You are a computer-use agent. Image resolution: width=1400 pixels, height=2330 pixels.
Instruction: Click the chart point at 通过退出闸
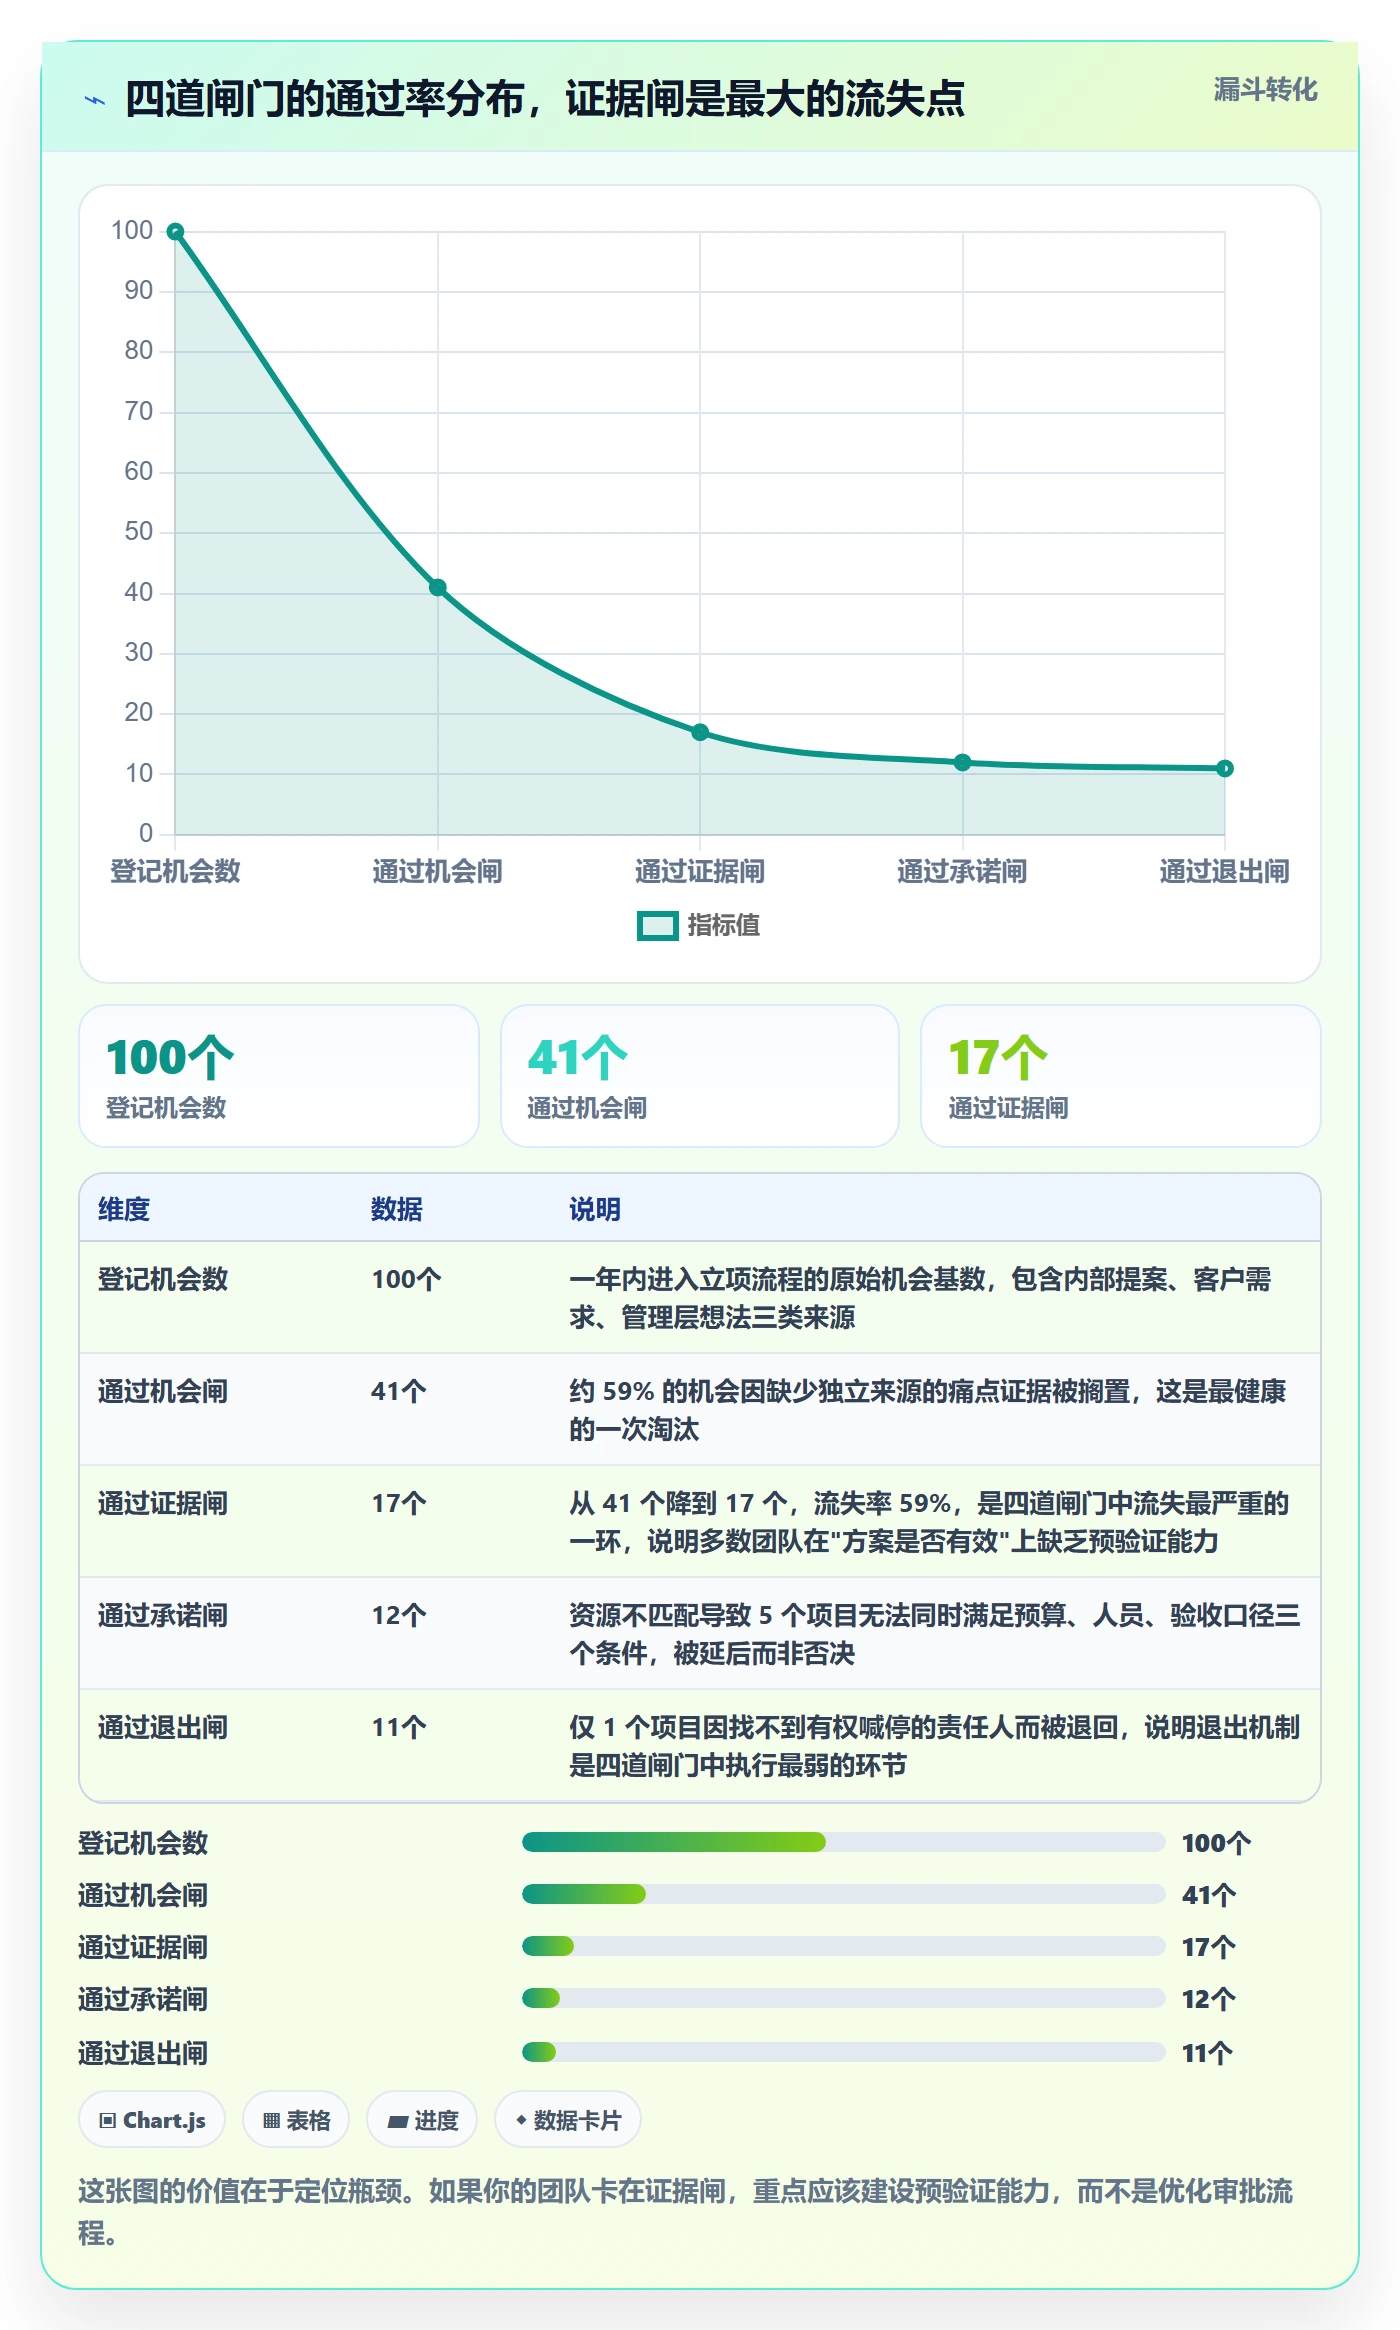pyautogui.click(x=1225, y=768)
